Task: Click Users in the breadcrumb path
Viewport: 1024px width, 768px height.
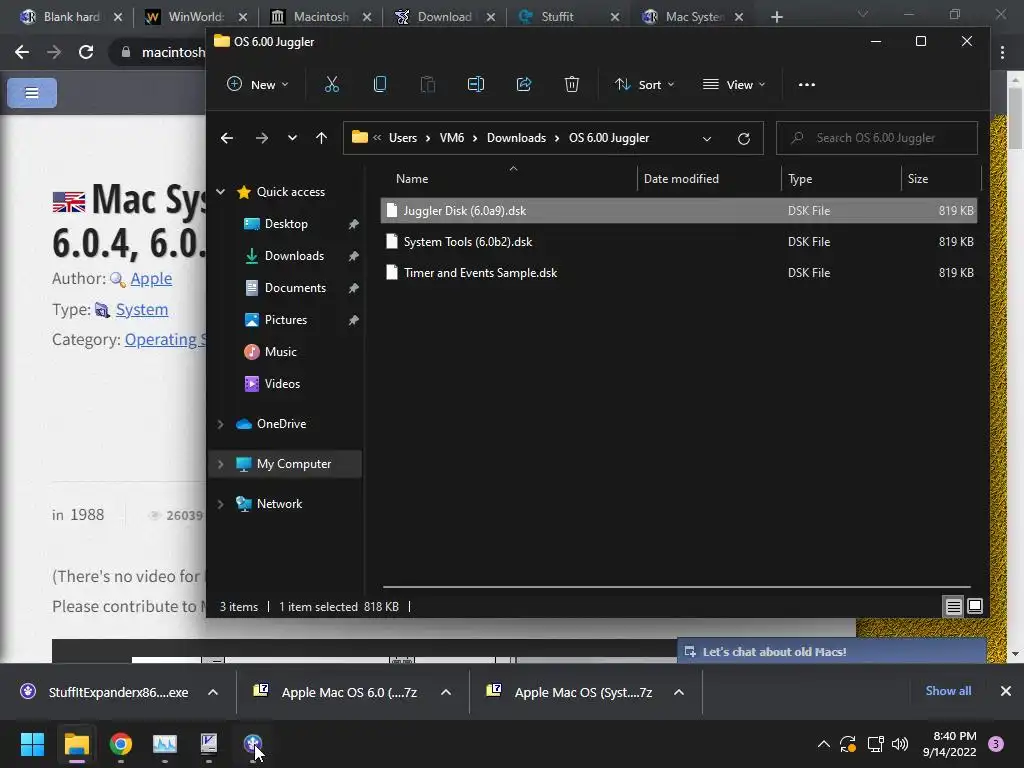Action: tap(402, 138)
